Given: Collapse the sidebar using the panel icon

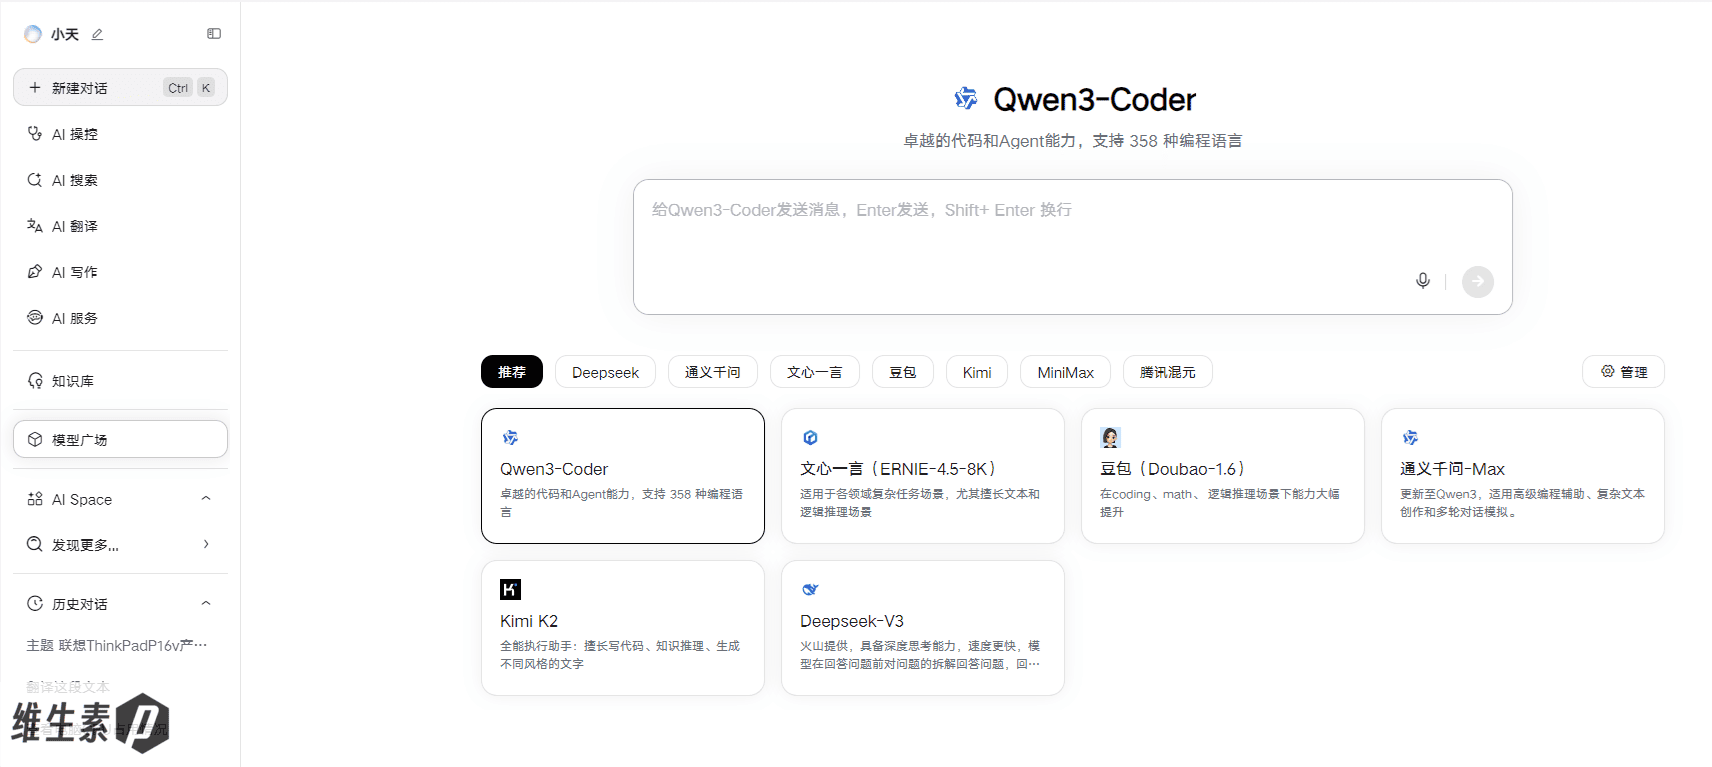Looking at the screenshot, I should coord(214,34).
